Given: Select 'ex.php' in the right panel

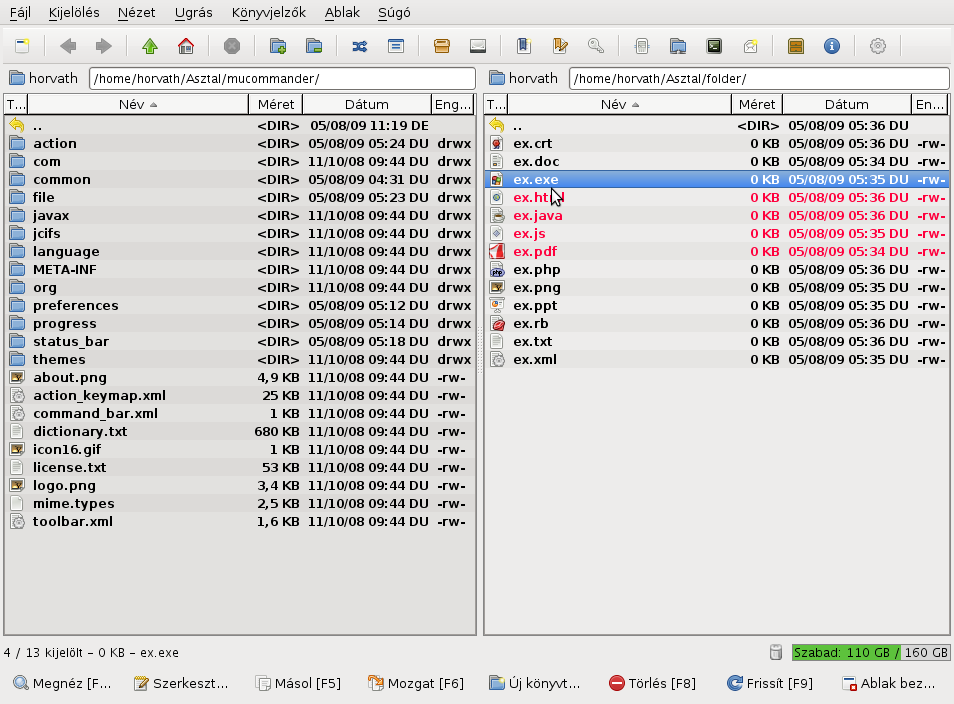Looking at the screenshot, I should (x=717, y=270).
